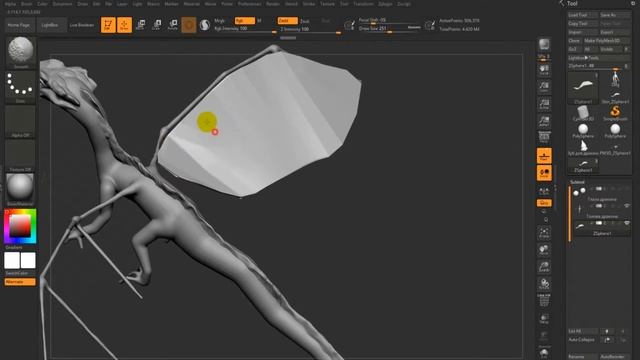Click the Rgb Intensity slider
The image size is (640, 360).
pyautogui.click(x=245, y=29)
